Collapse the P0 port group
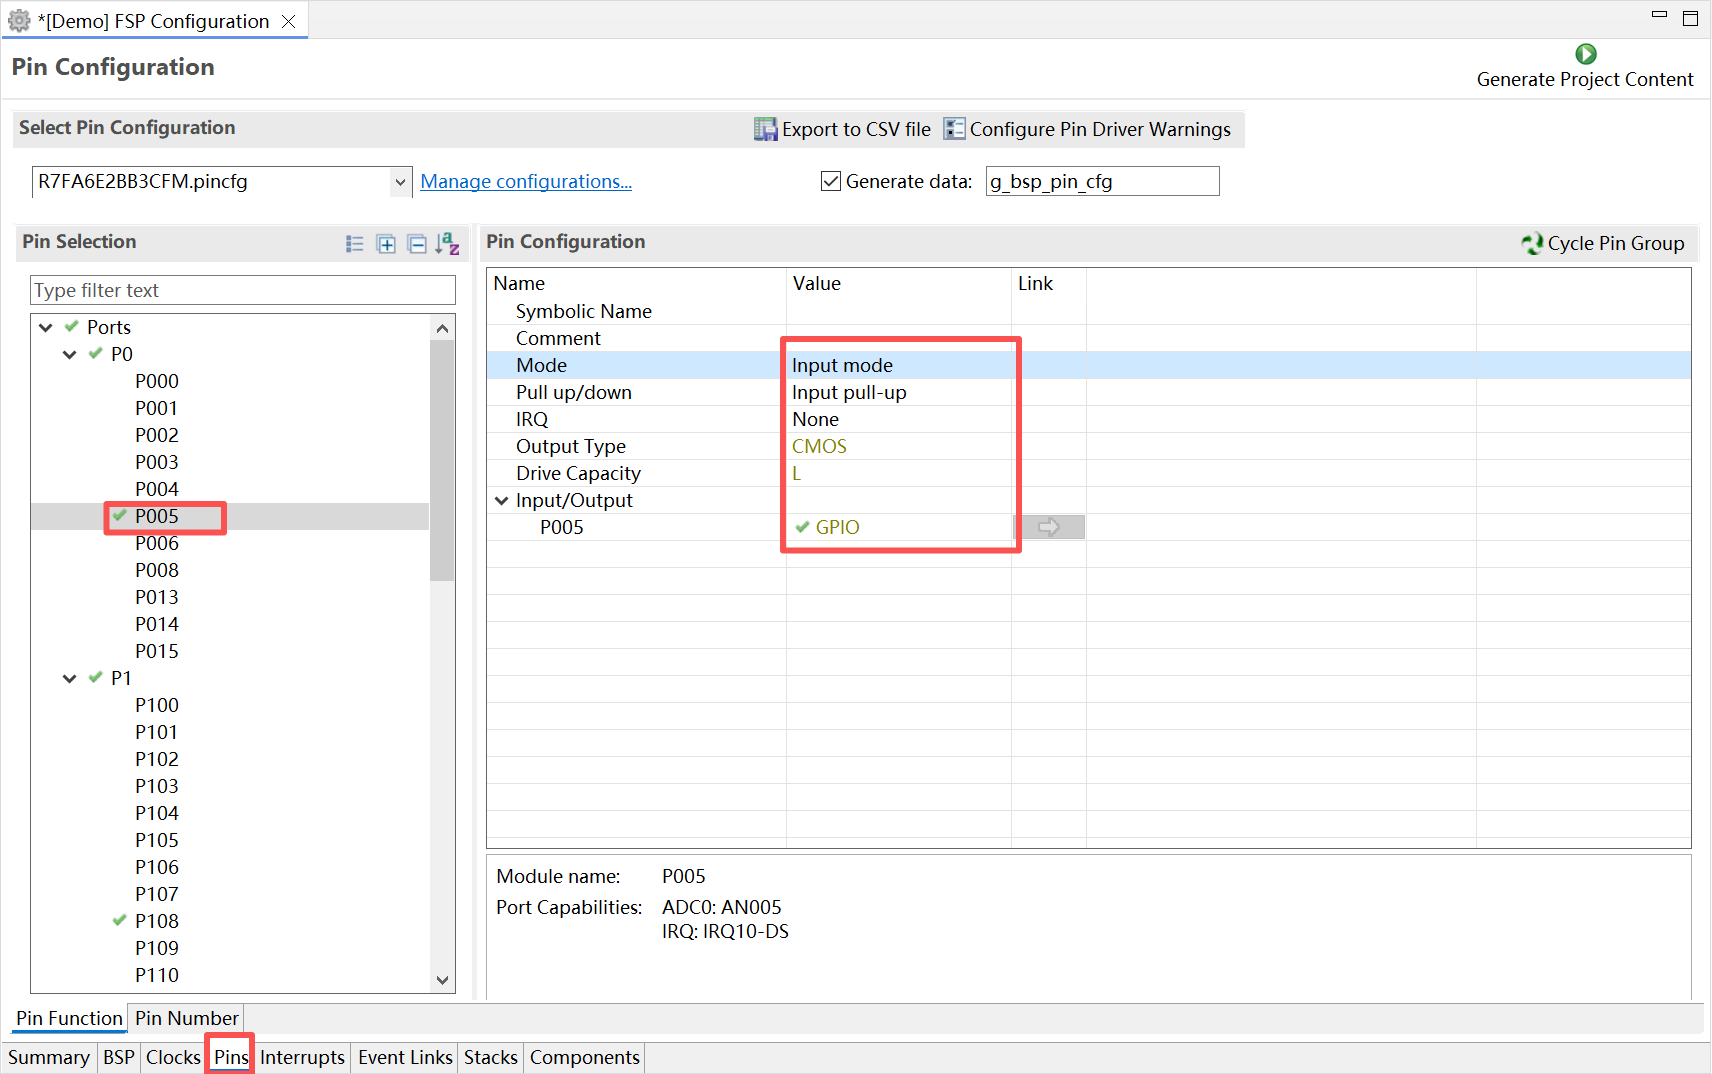1712x1074 pixels. click(70, 354)
